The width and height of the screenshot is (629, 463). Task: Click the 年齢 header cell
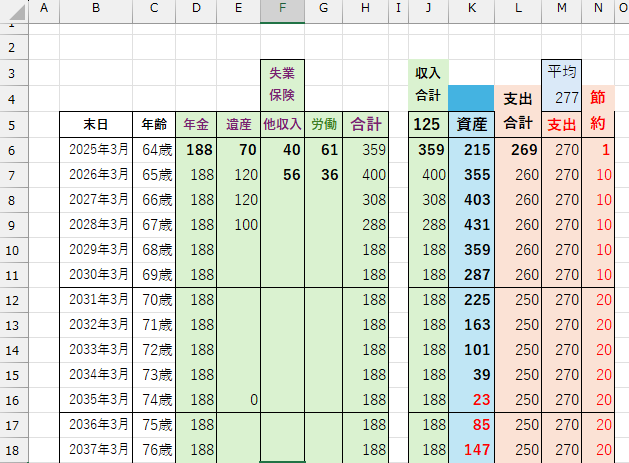[154, 125]
